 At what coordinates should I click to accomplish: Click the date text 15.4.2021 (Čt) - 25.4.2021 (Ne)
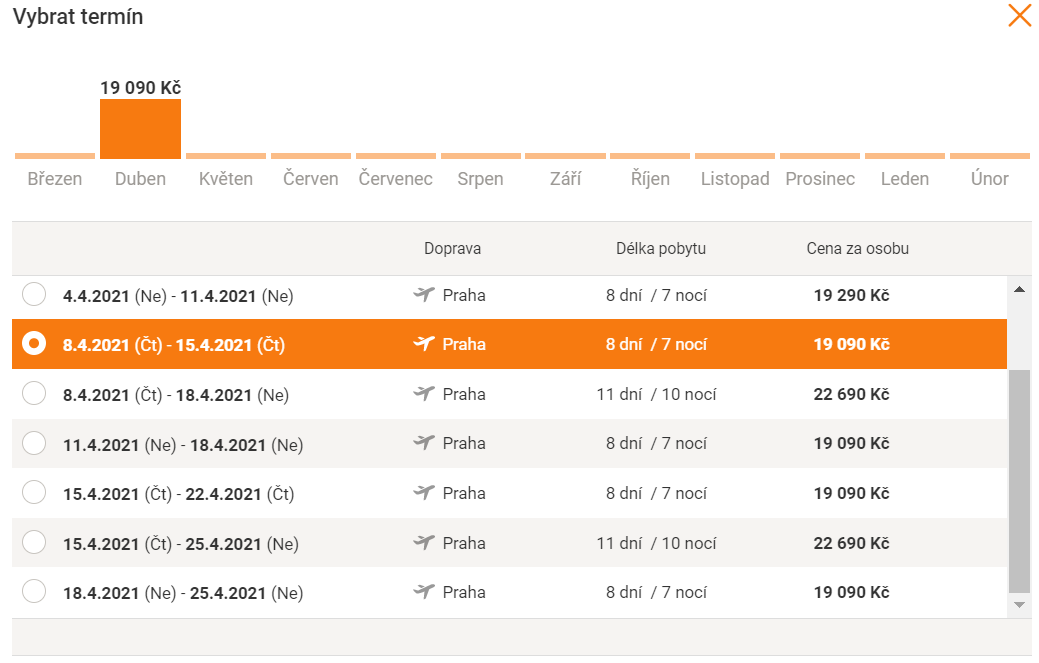pos(181,544)
